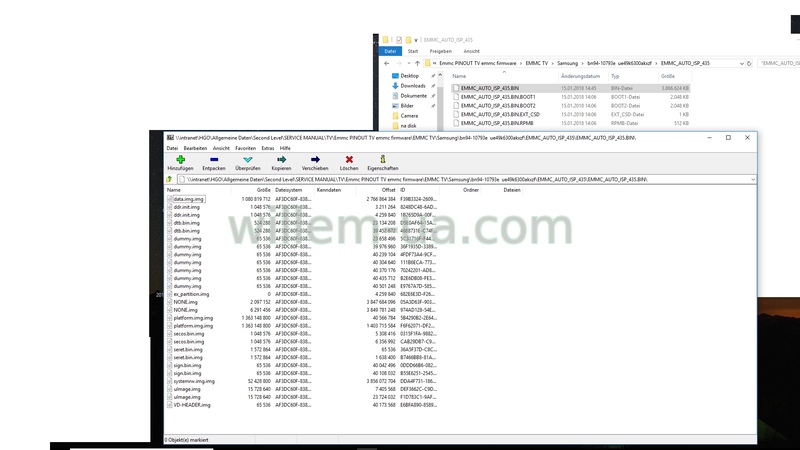Sort 7-Zip list by Größe column header

(x=252, y=190)
